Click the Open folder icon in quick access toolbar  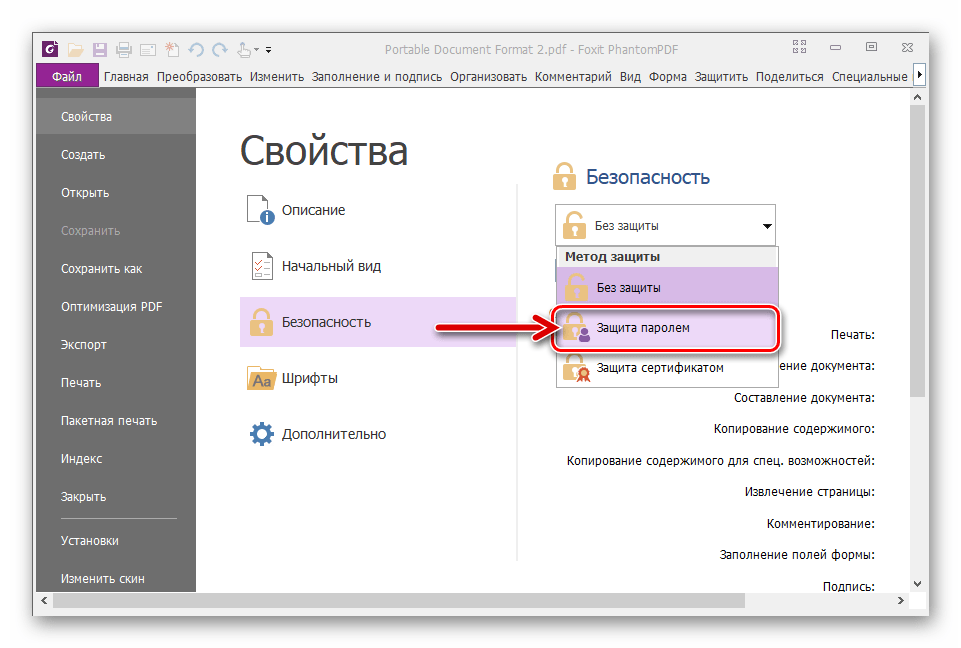(76, 48)
